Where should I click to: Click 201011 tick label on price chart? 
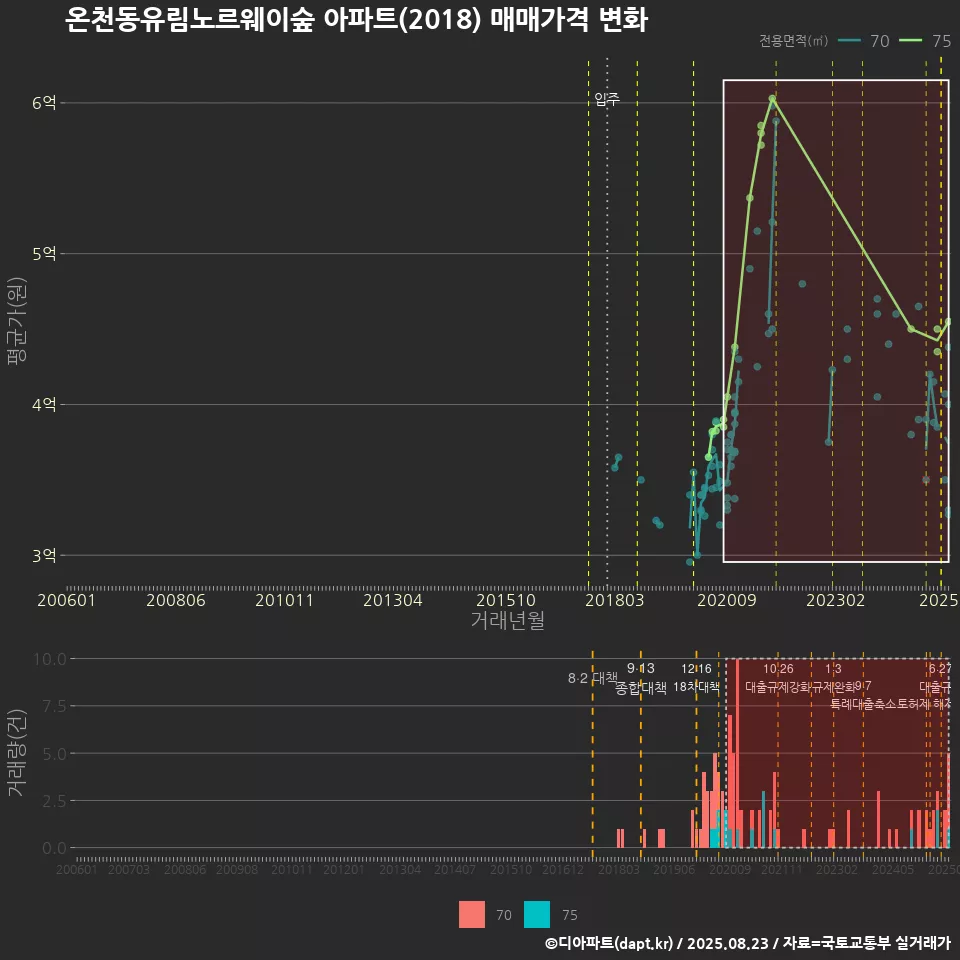pyautogui.click(x=284, y=600)
